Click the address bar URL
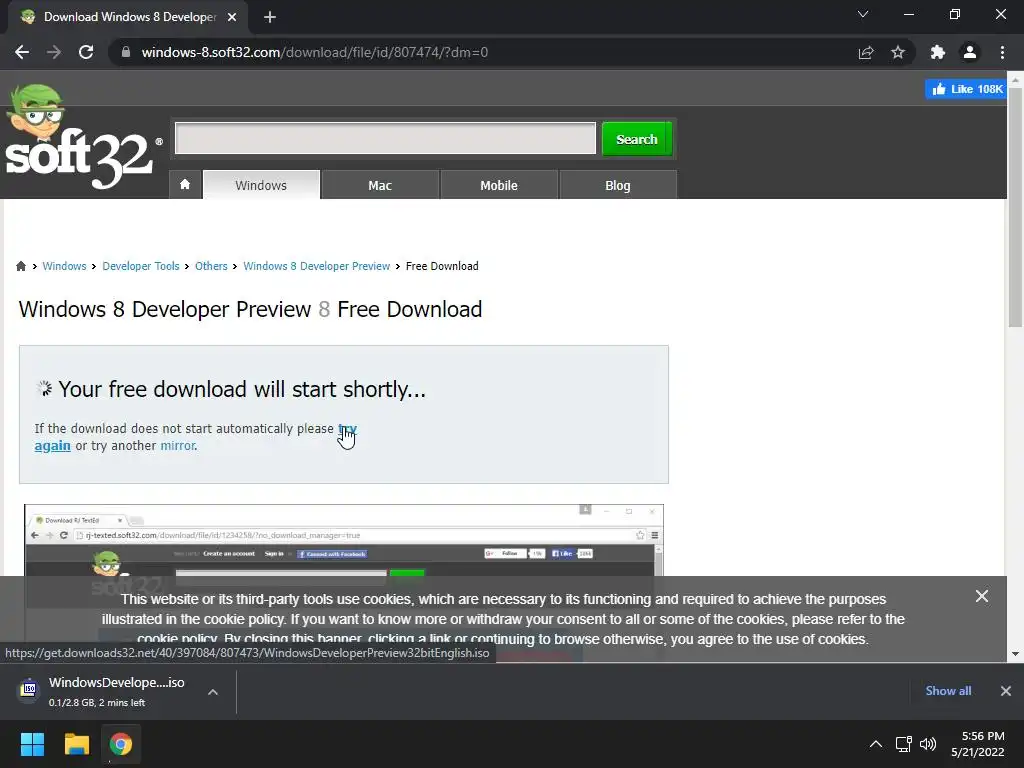This screenshot has height=768, width=1024. (315, 52)
